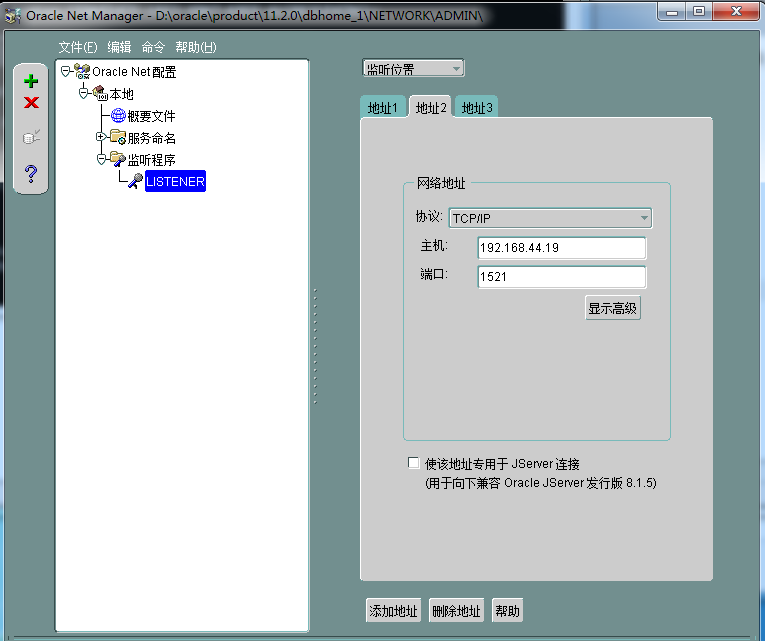The width and height of the screenshot is (765, 641).
Task: Select the LISTENER tree item
Action: pyautogui.click(x=175, y=181)
